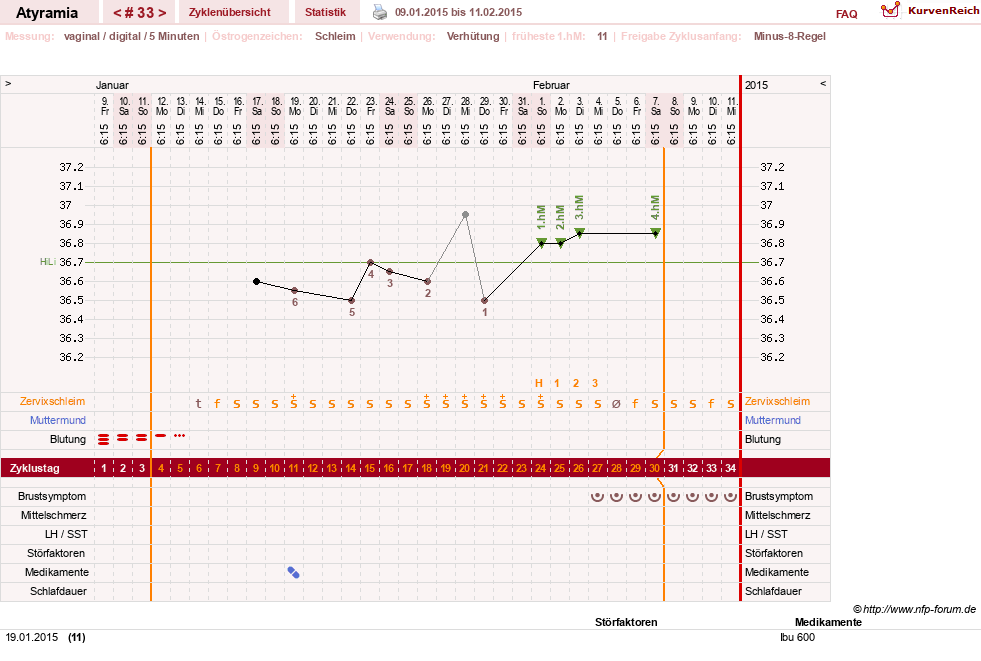This screenshot has height=661, width=981.
Task: Click the printer icon next to date range
Action: [x=380, y=12]
